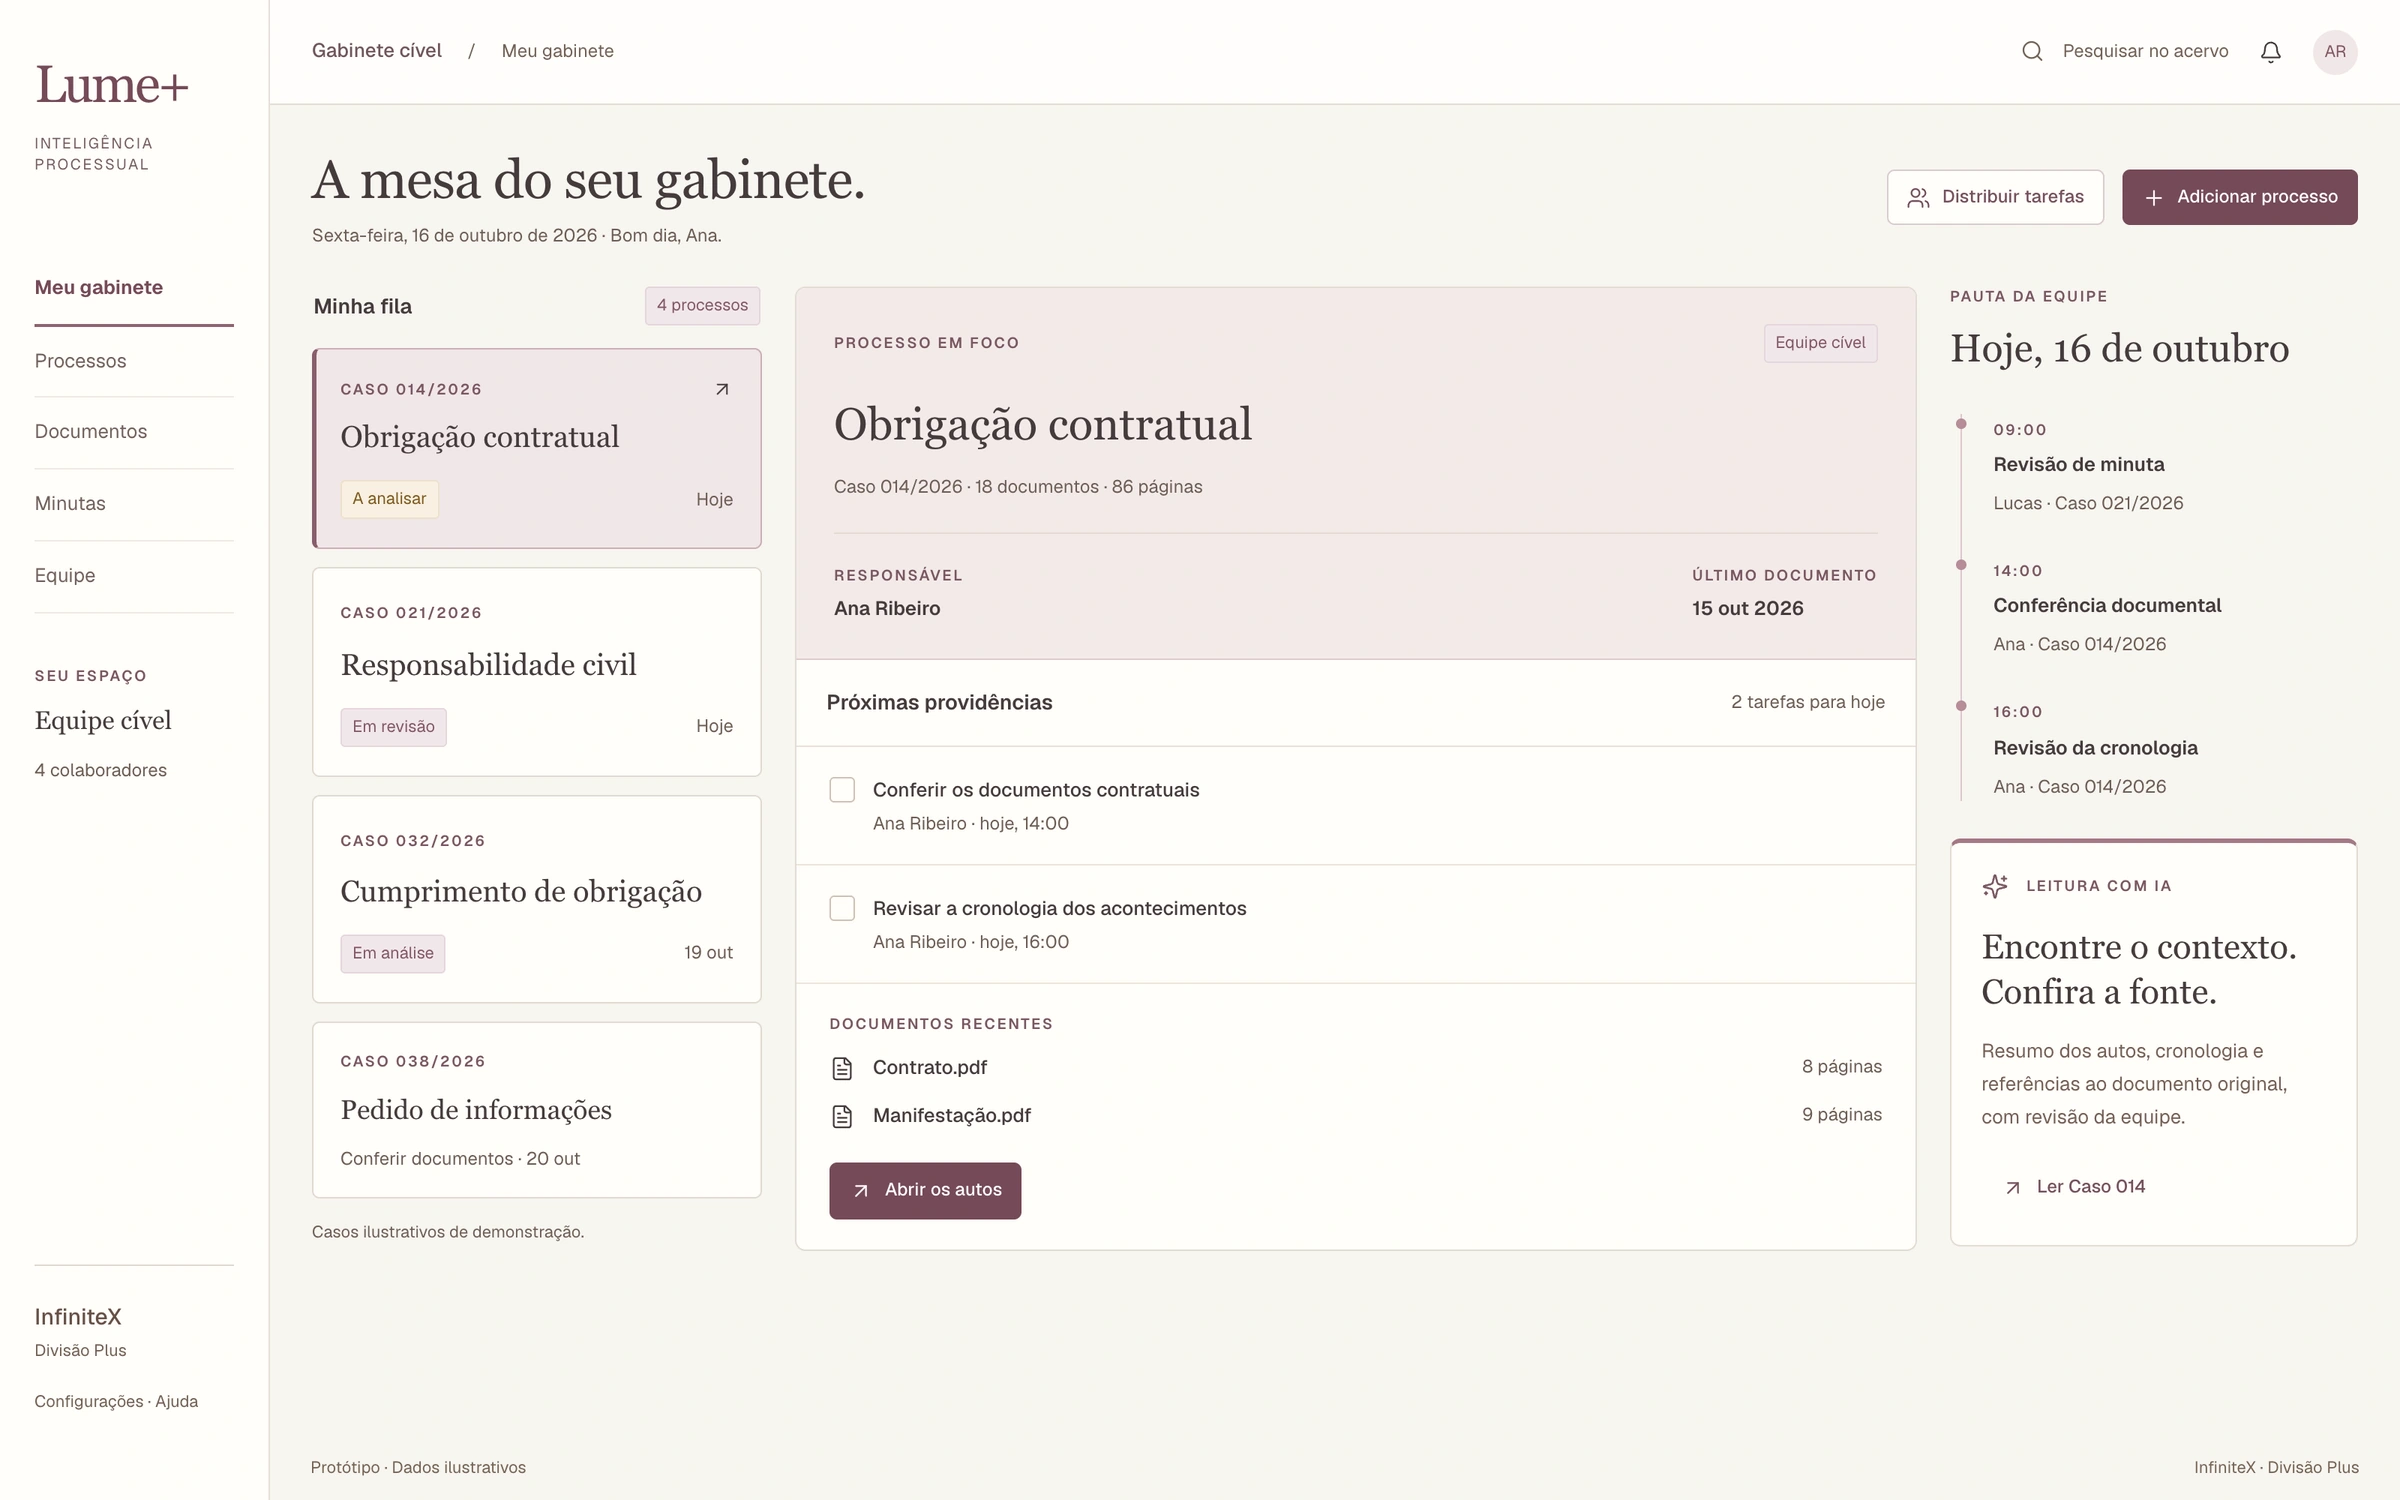Click Gabinete cível breadcrumb

tap(376, 51)
